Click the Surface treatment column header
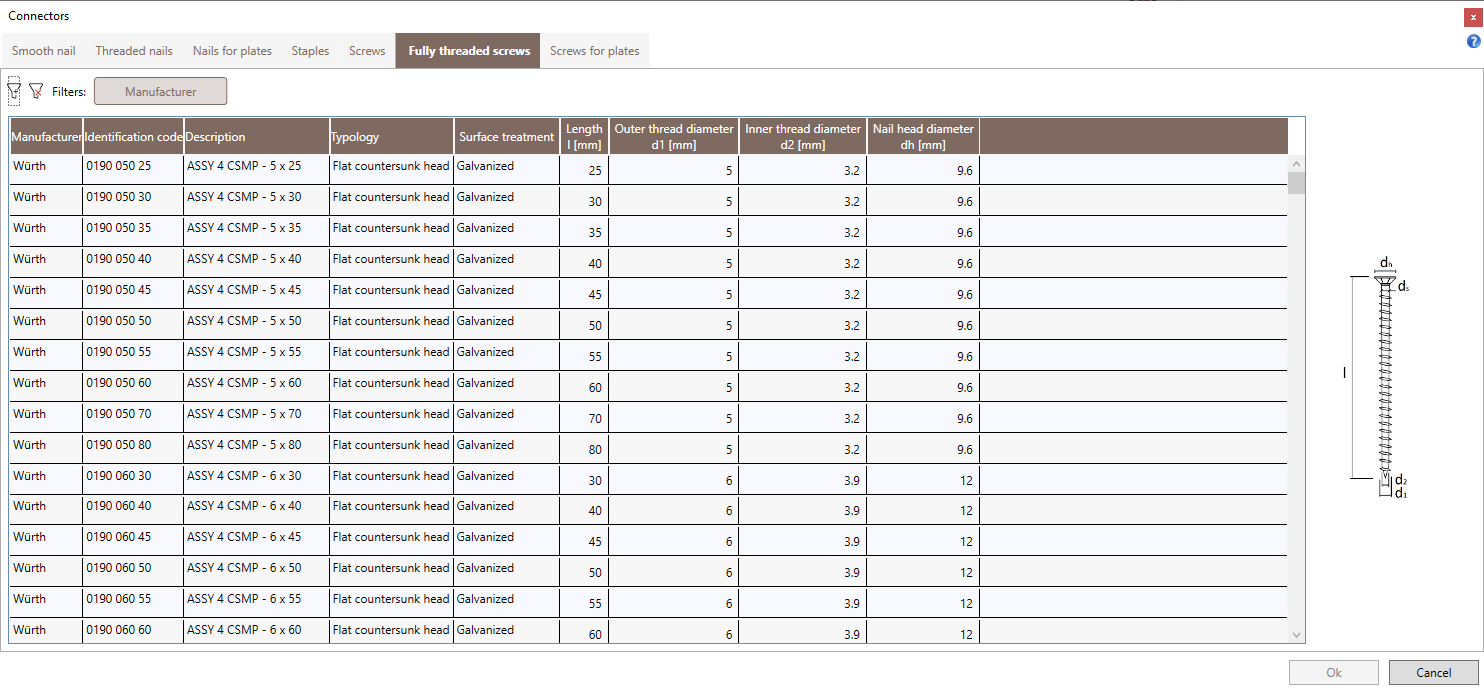1484x692 pixels. (x=507, y=137)
